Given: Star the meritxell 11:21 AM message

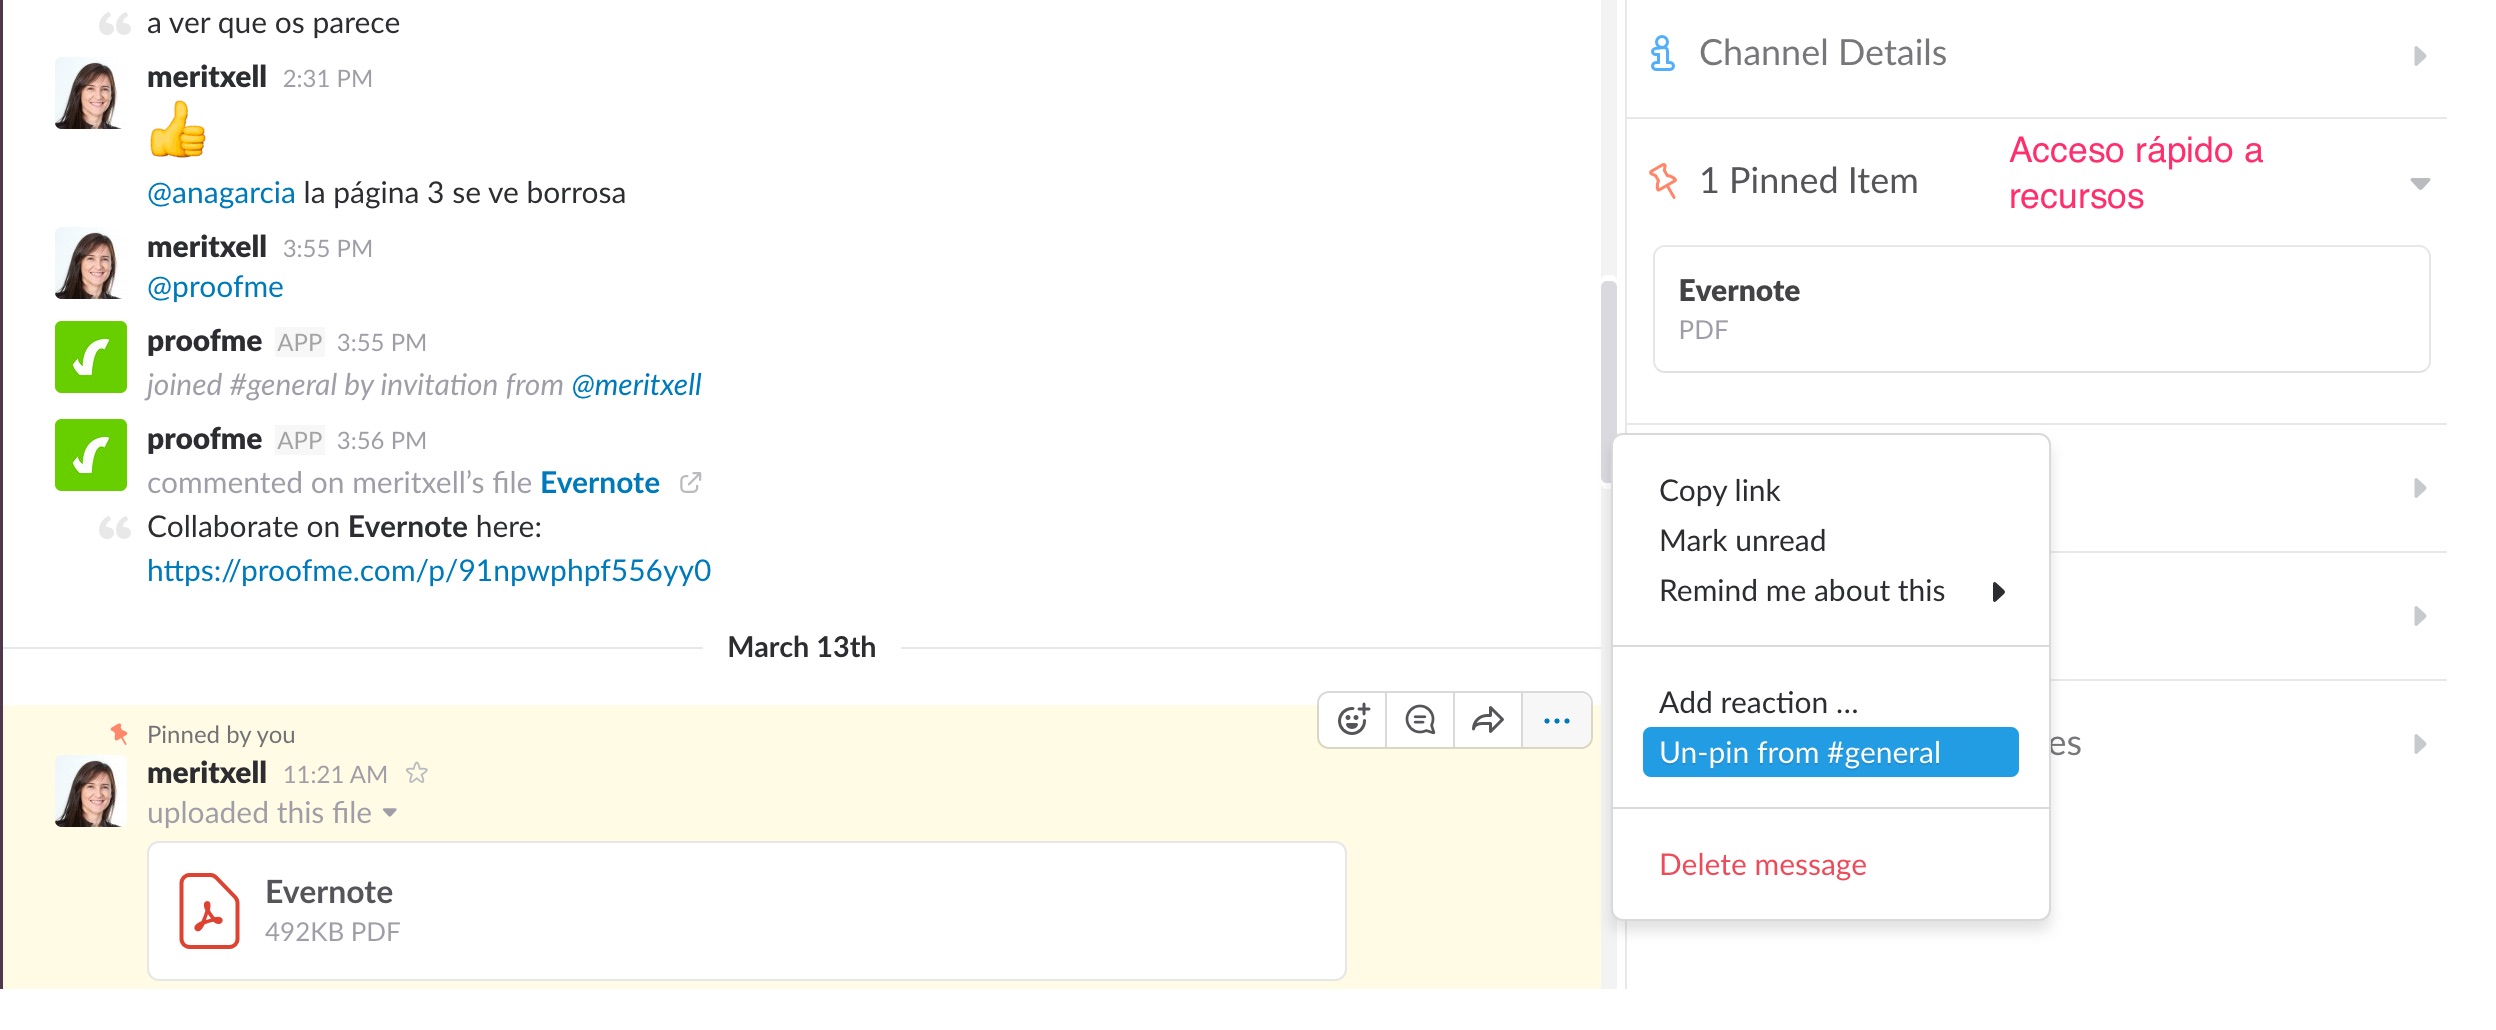Looking at the screenshot, I should [x=417, y=773].
